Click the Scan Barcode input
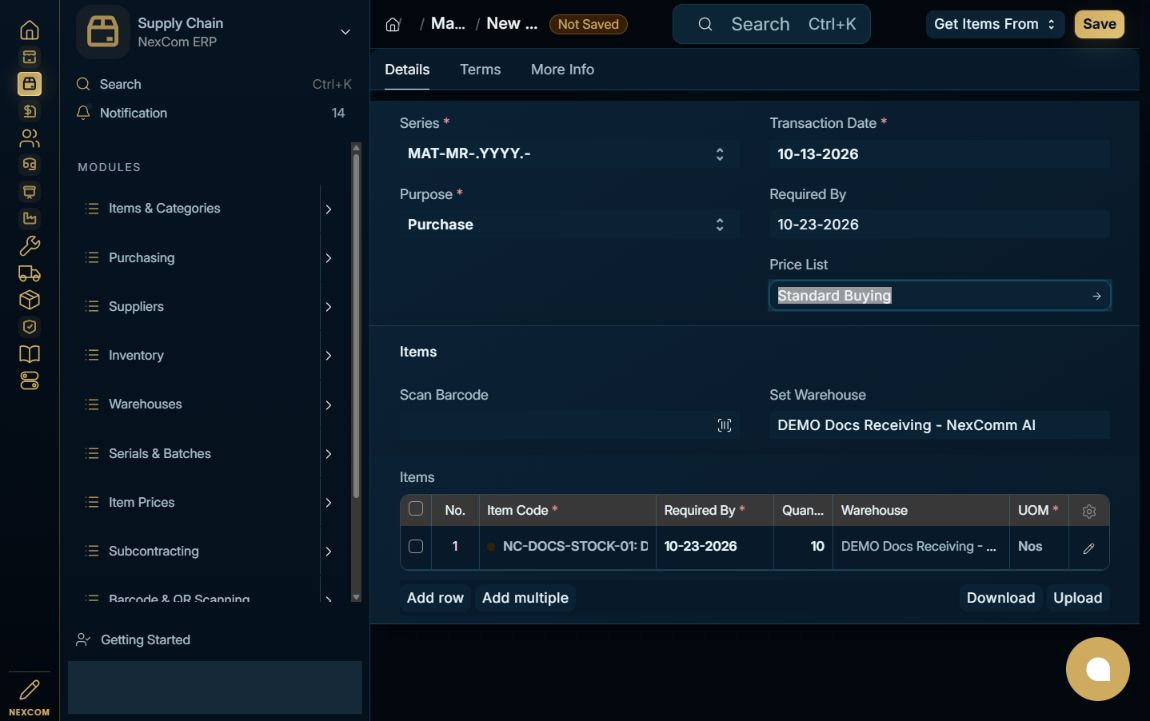 (x=569, y=425)
